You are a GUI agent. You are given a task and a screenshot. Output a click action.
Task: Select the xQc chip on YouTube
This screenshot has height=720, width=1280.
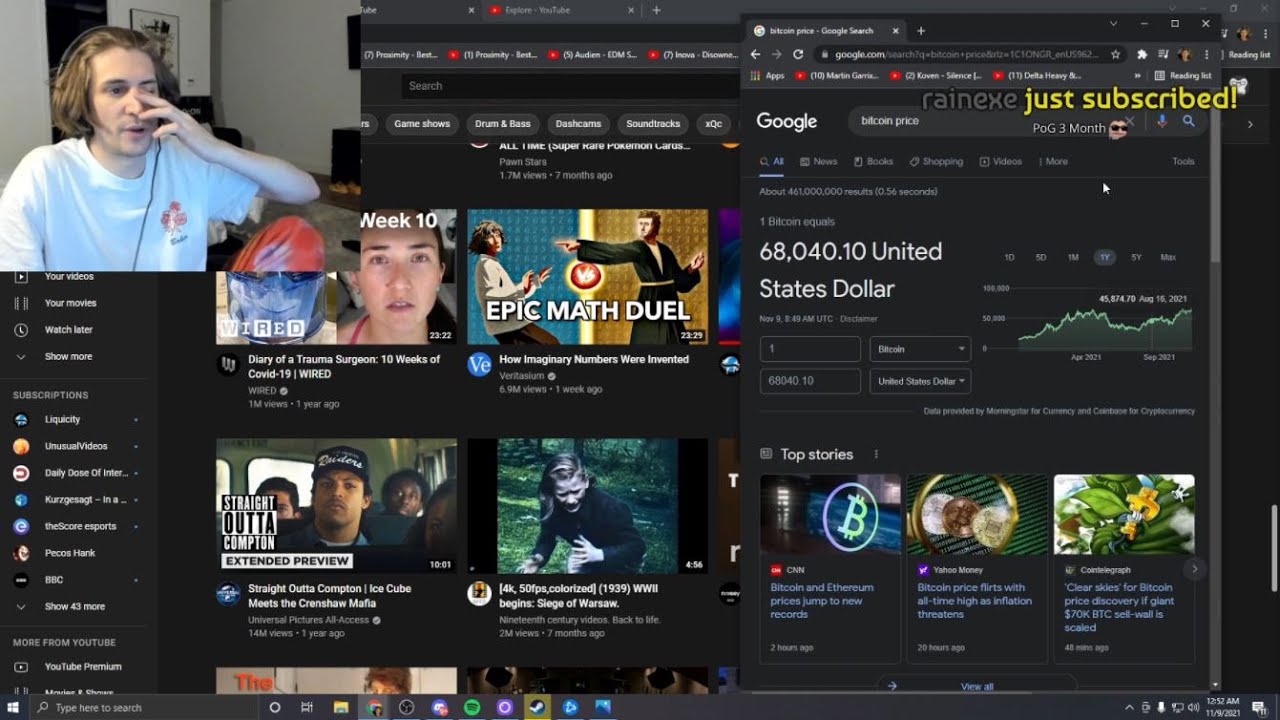pos(713,124)
